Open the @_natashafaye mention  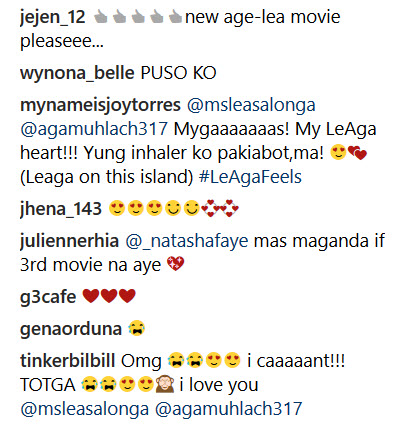[187, 241]
